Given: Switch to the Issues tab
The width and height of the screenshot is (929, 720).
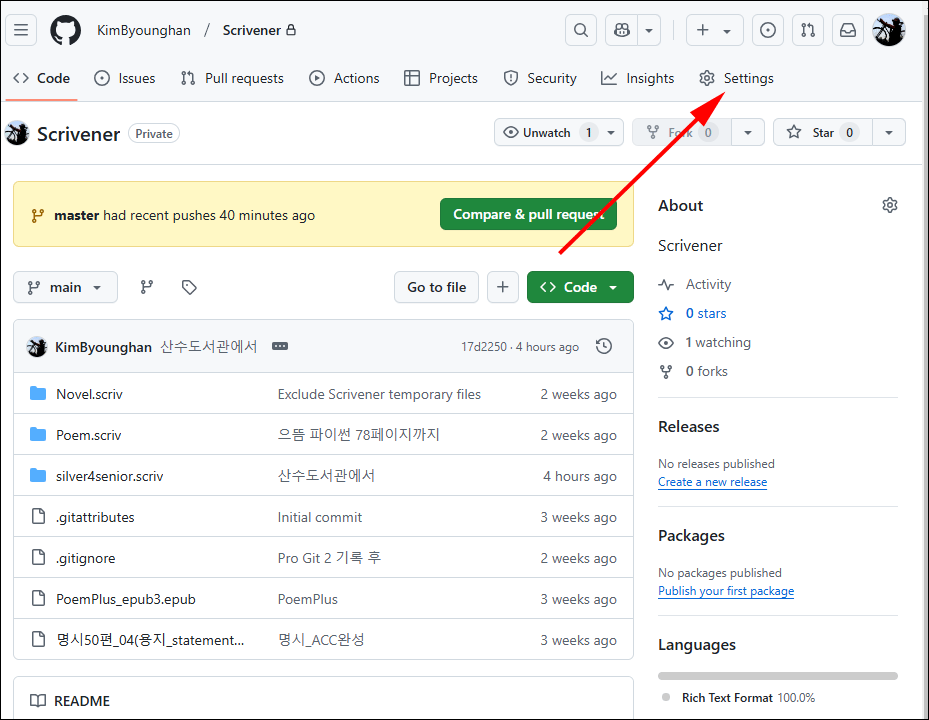Looking at the screenshot, I should point(125,78).
